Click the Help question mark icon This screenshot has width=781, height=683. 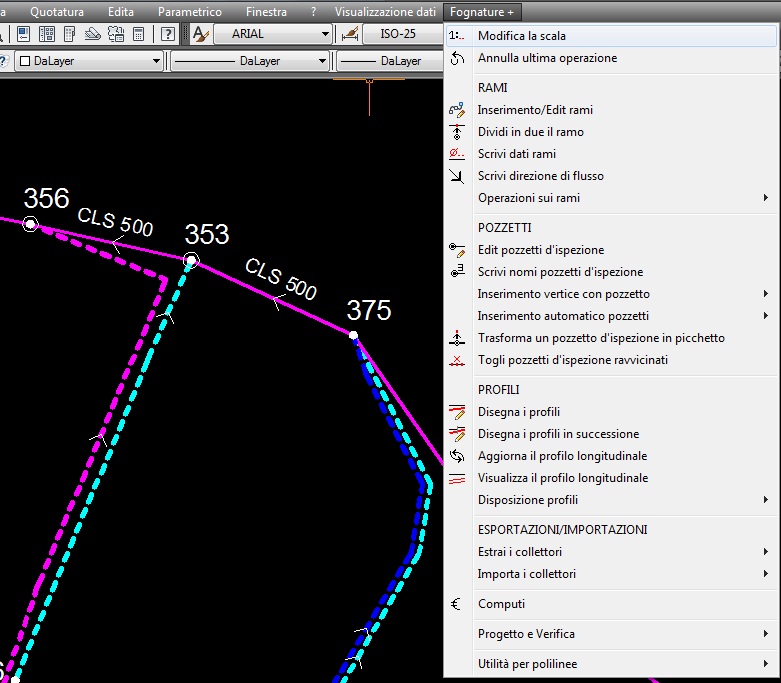(168, 34)
